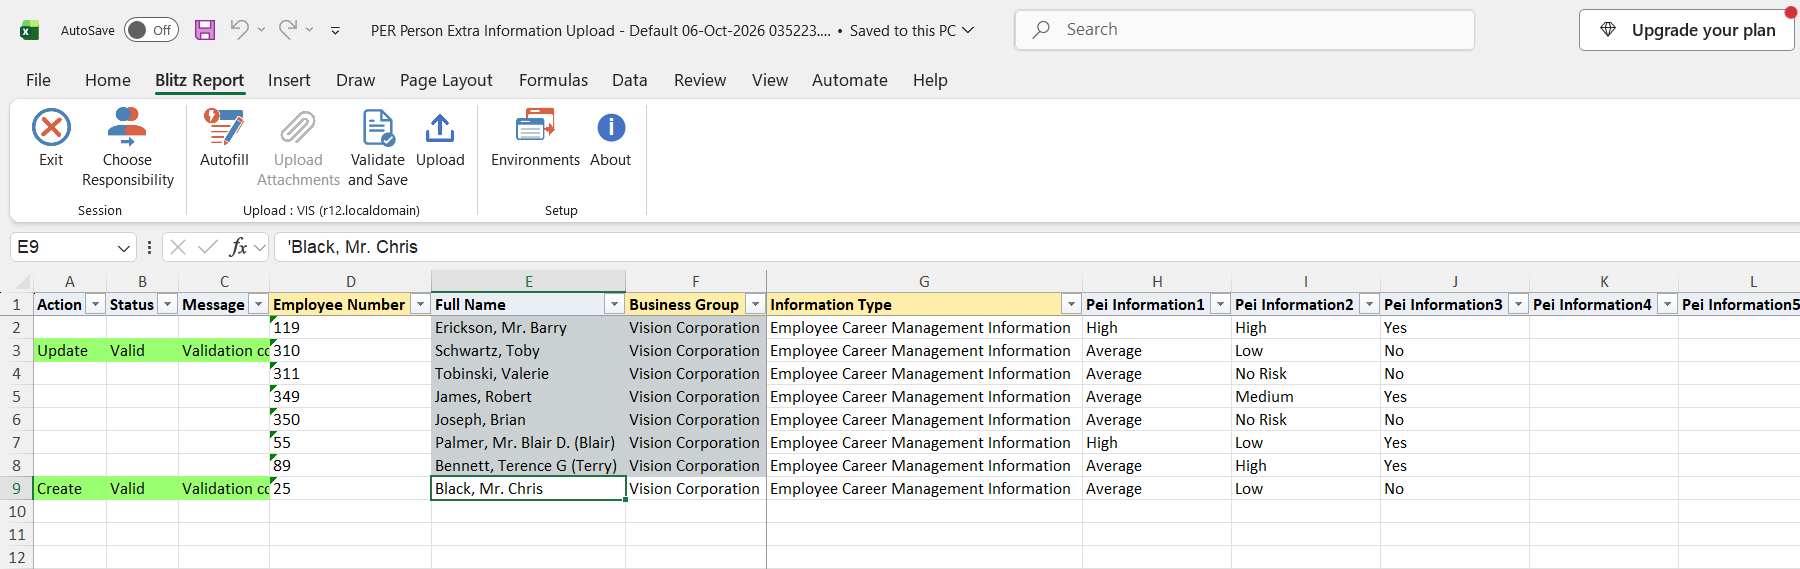The width and height of the screenshot is (1800, 569).
Task: Open the Undo history dropdown
Action: [x=262, y=30]
